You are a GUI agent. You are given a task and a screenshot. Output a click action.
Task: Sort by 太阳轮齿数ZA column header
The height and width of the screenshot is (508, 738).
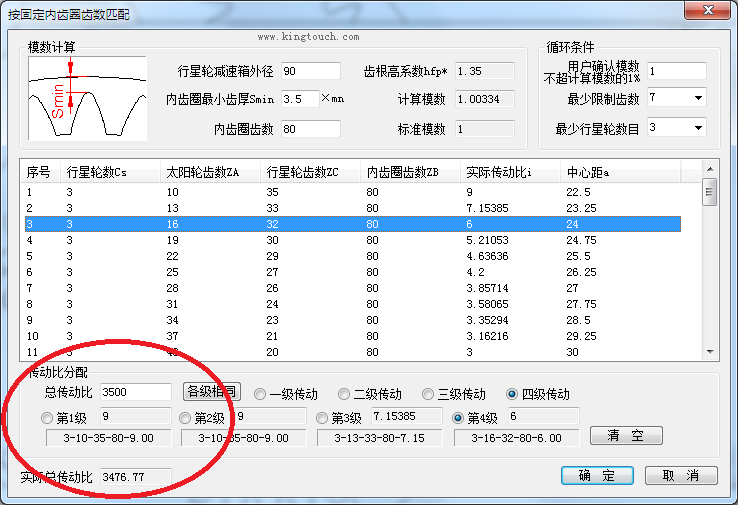pos(210,172)
